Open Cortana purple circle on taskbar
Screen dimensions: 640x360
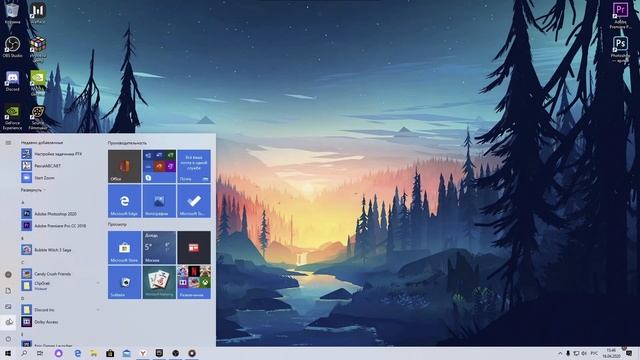[x=58, y=353]
